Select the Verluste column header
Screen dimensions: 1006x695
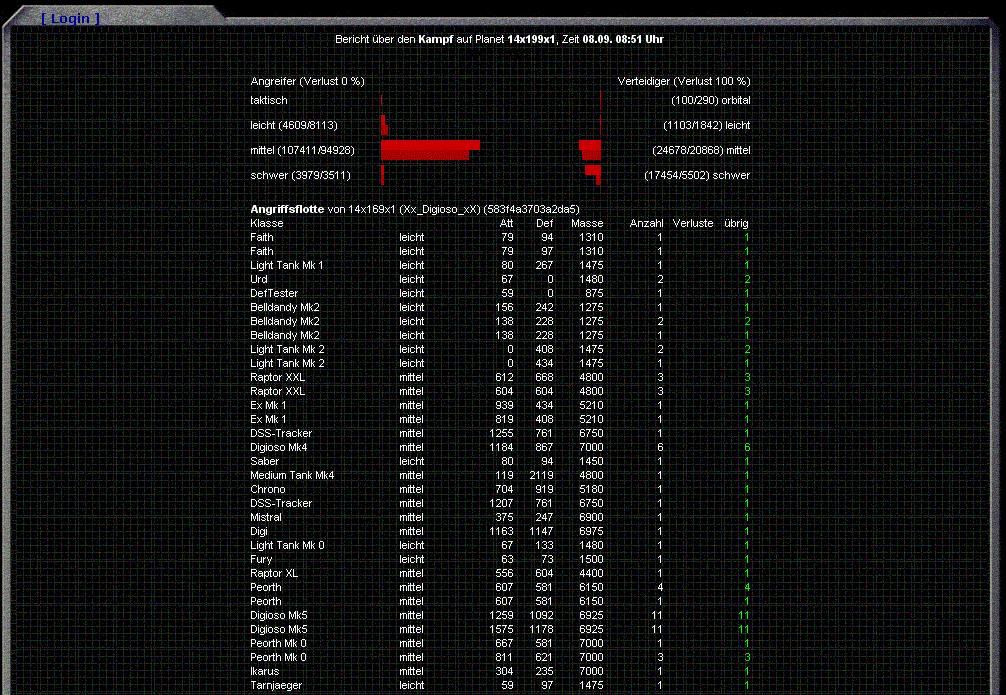(x=693, y=223)
